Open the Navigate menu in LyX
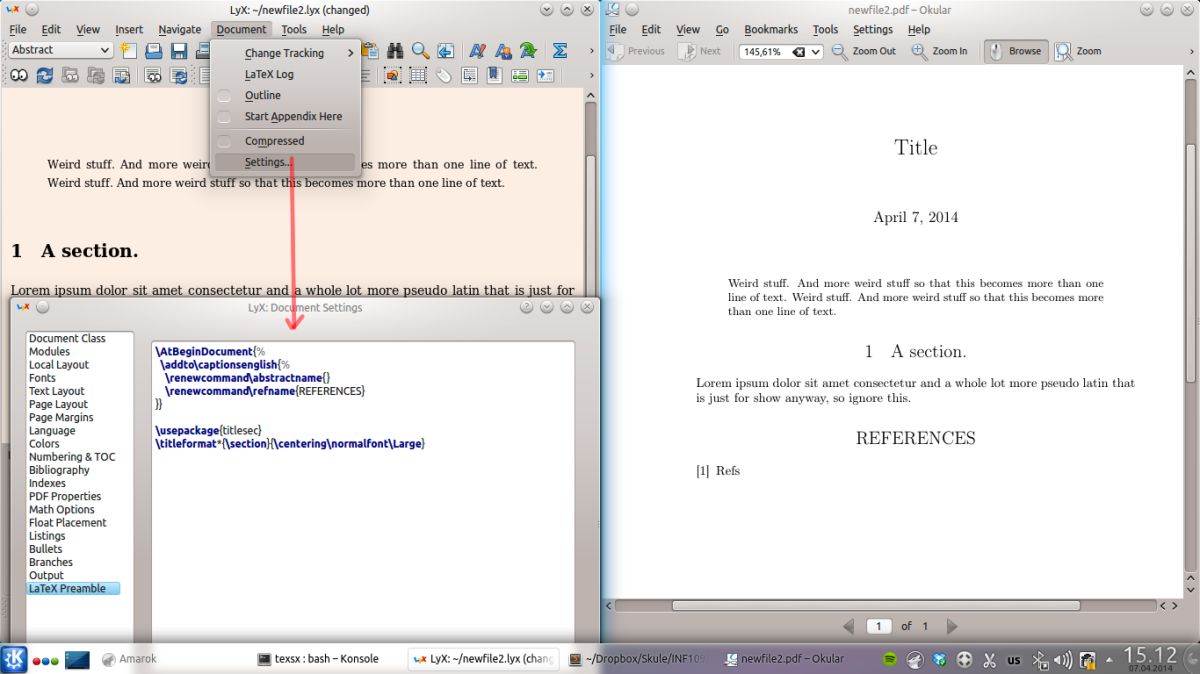Screen dimensions: 1200x674 [x=179, y=29]
